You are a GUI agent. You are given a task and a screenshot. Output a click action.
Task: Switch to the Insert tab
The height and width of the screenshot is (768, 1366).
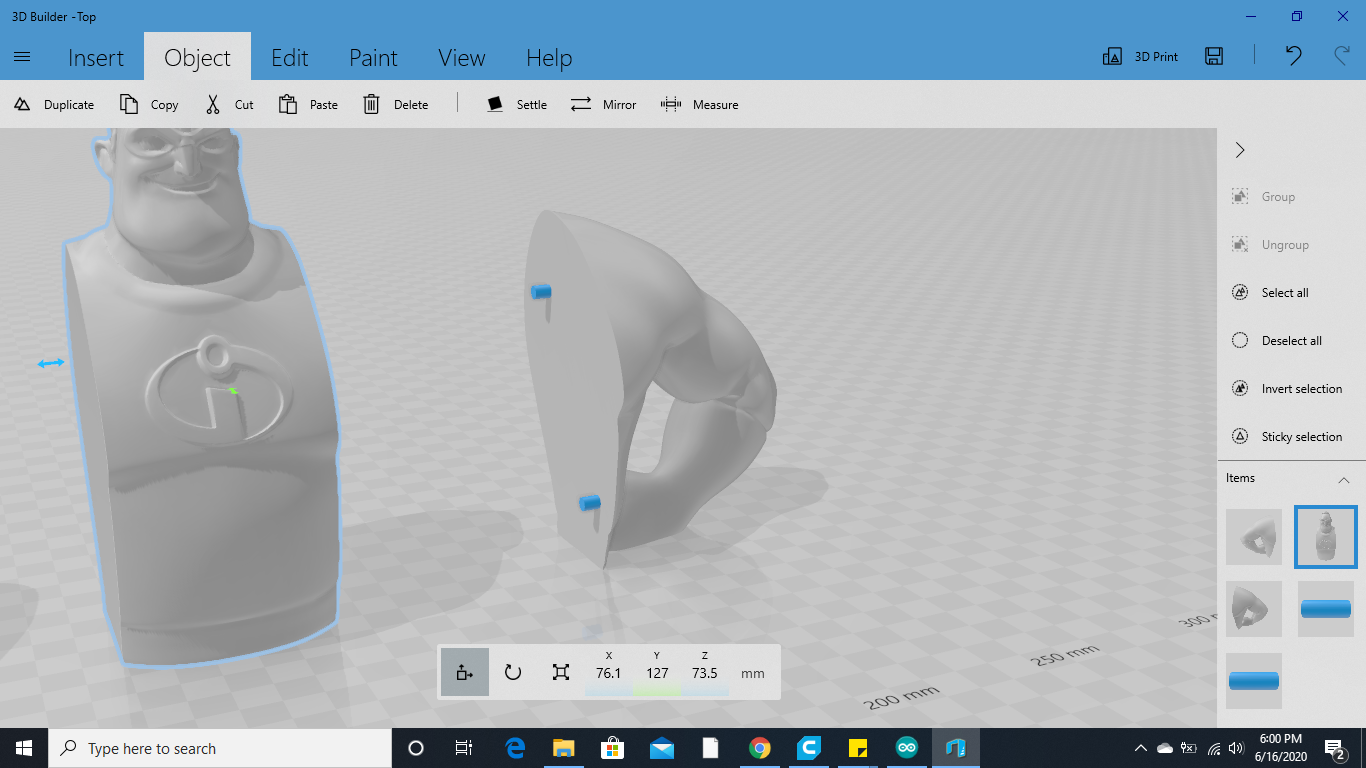click(x=96, y=57)
